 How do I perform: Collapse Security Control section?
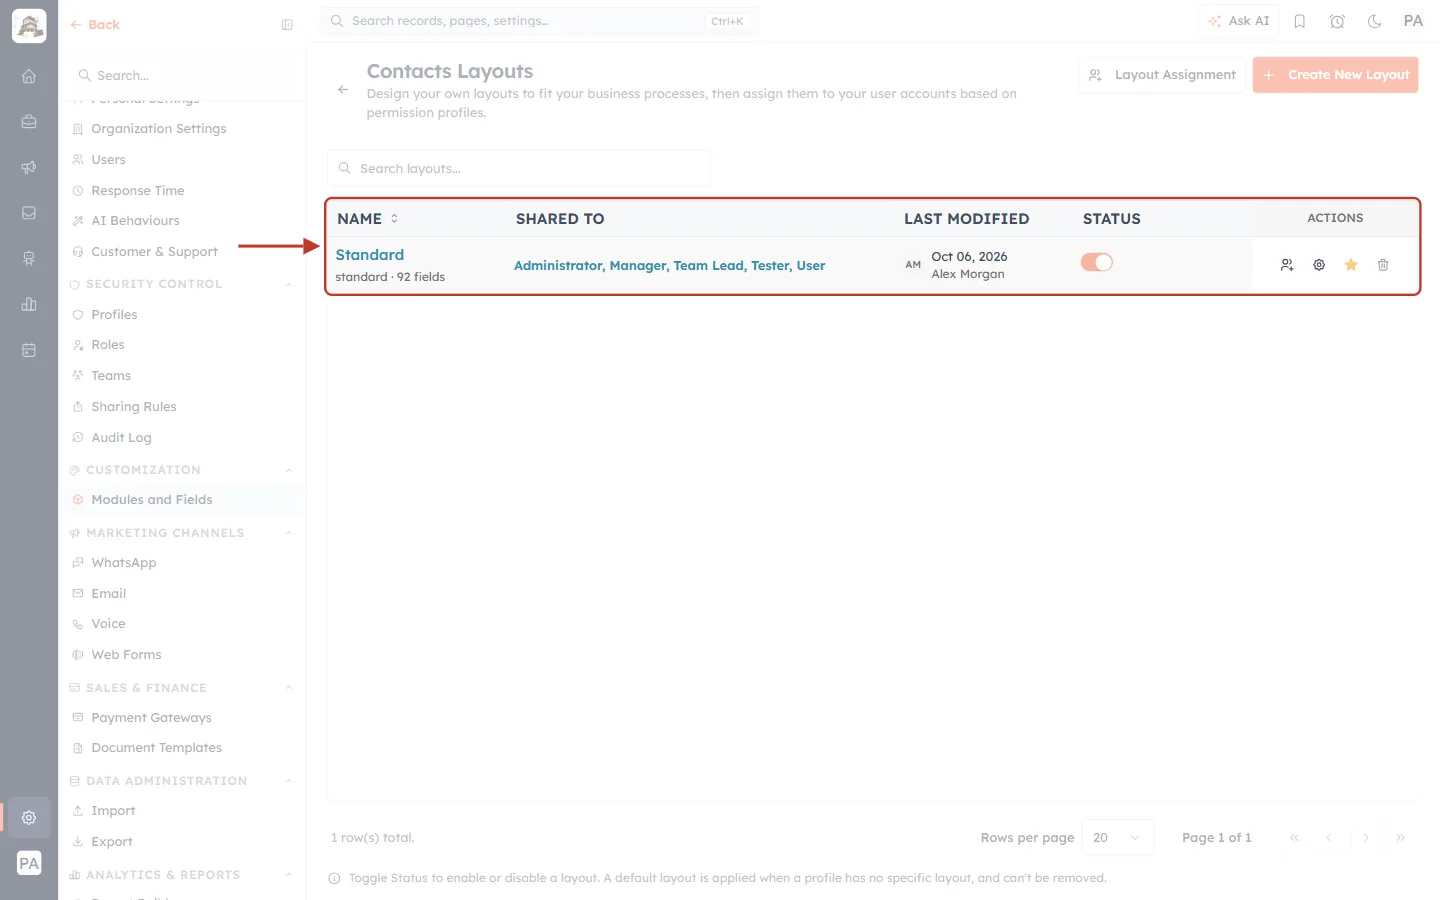[289, 285]
